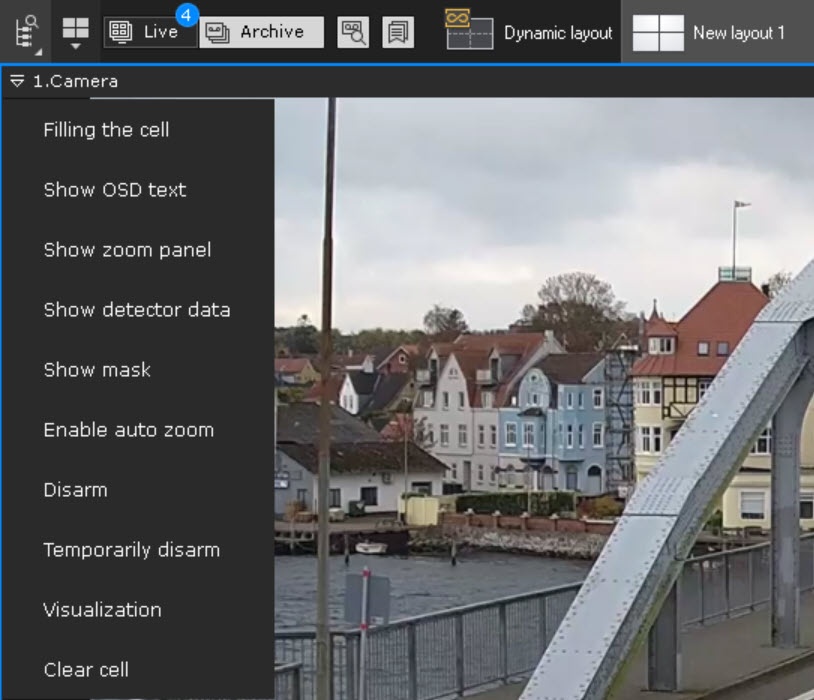Select the Dynamic layout
The width and height of the screenshot is (814, 700).
point(528,32)
